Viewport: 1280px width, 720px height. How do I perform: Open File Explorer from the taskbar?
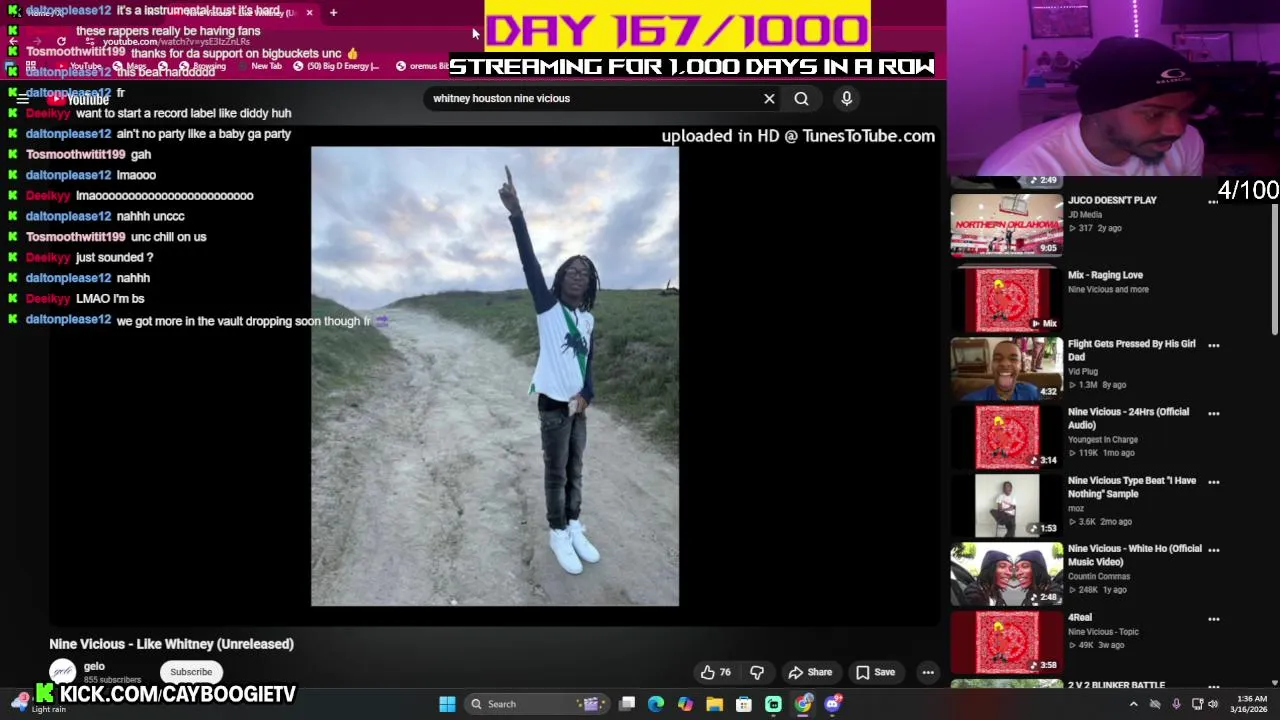[714, 704]
